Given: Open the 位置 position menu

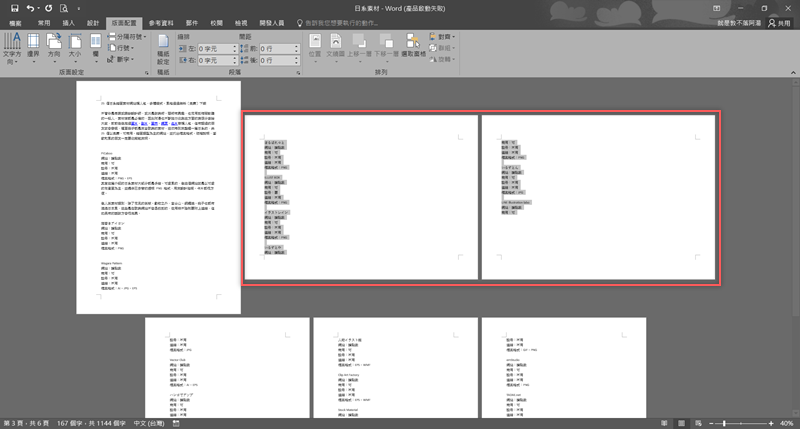Looking at the screenshot, I should [x=315, y=48].
